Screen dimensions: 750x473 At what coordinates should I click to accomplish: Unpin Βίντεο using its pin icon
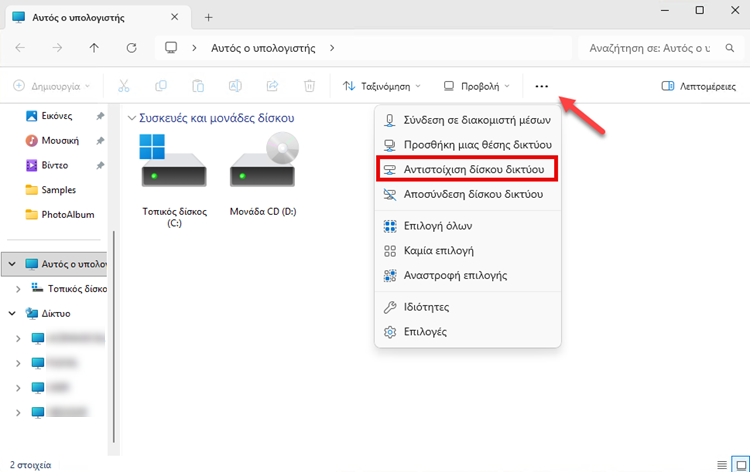(100, 165)
